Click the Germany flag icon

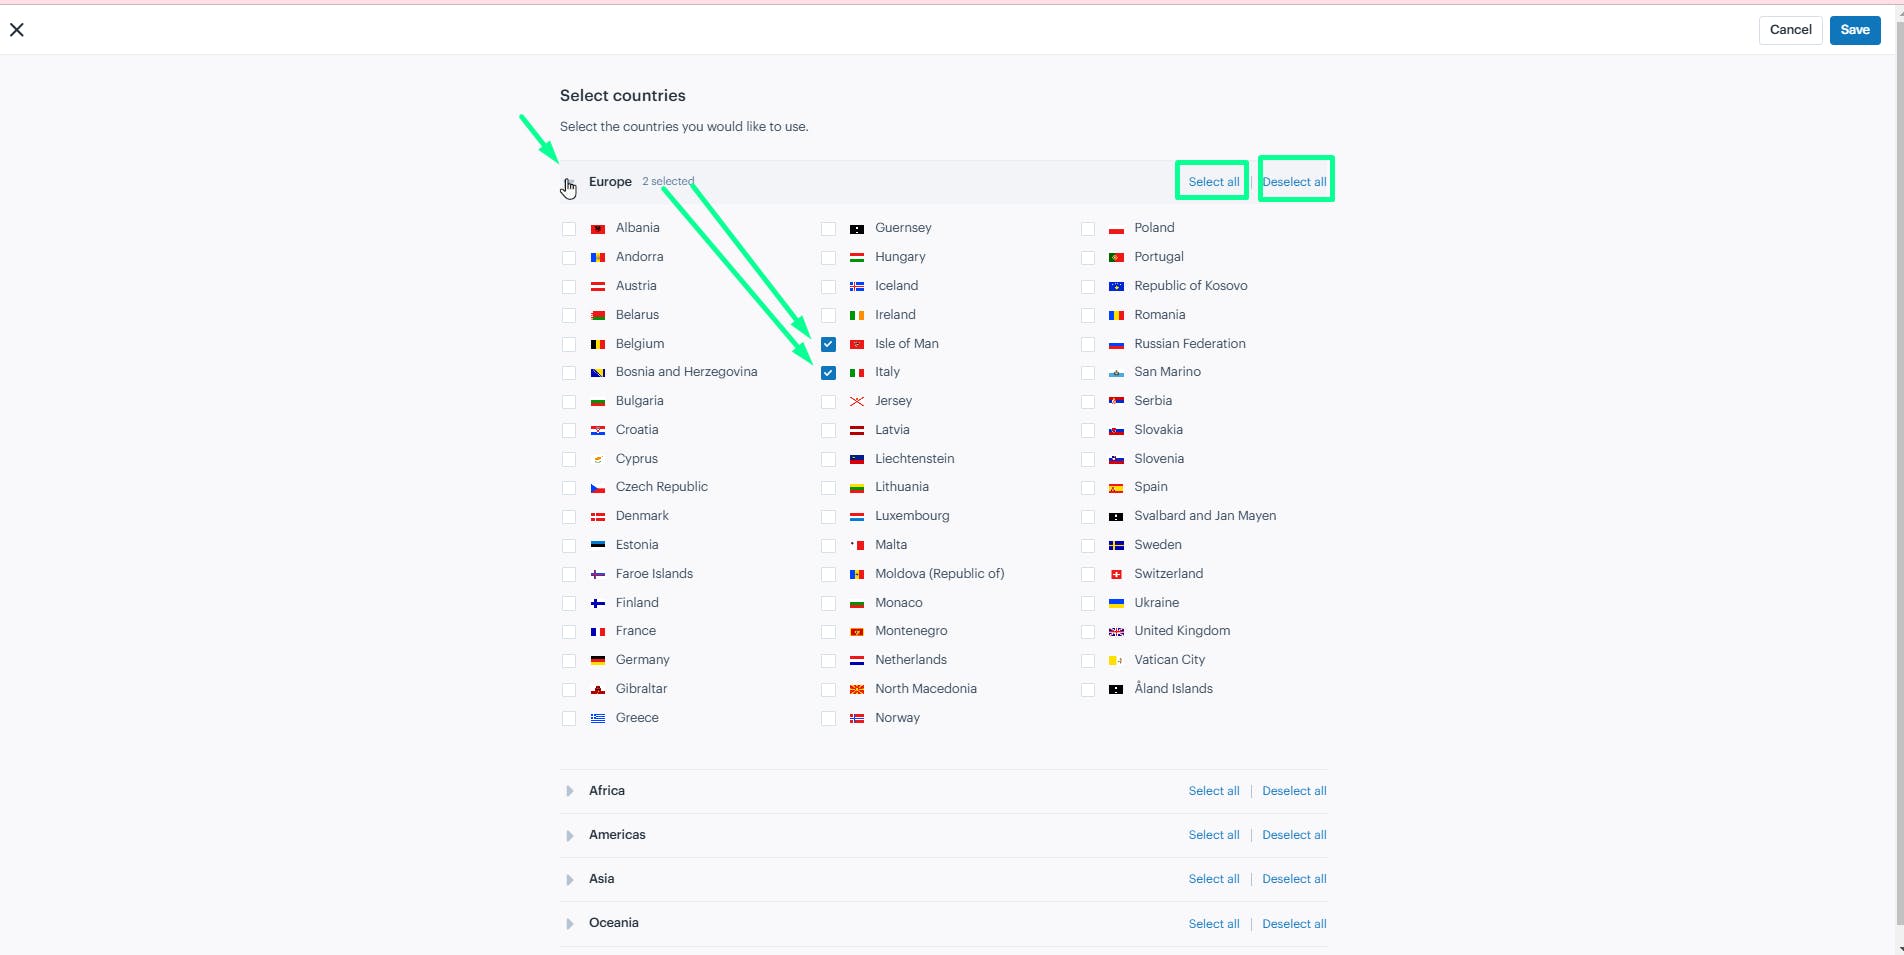pyautogui.click(x=598, y=661)
